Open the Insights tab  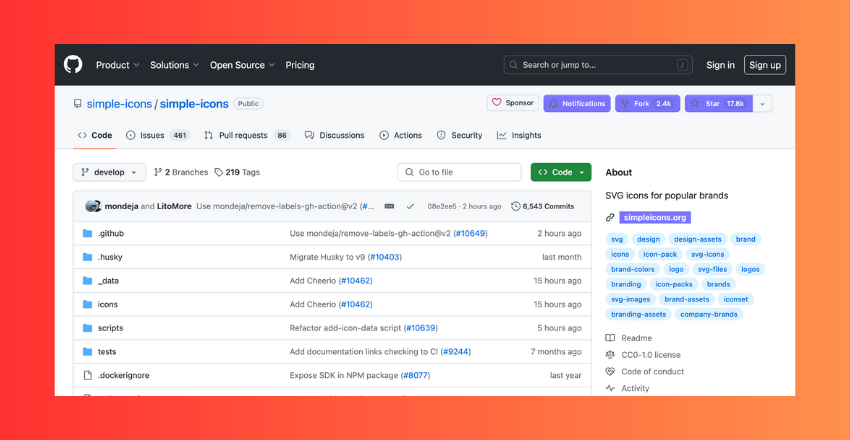coord(519,135)
